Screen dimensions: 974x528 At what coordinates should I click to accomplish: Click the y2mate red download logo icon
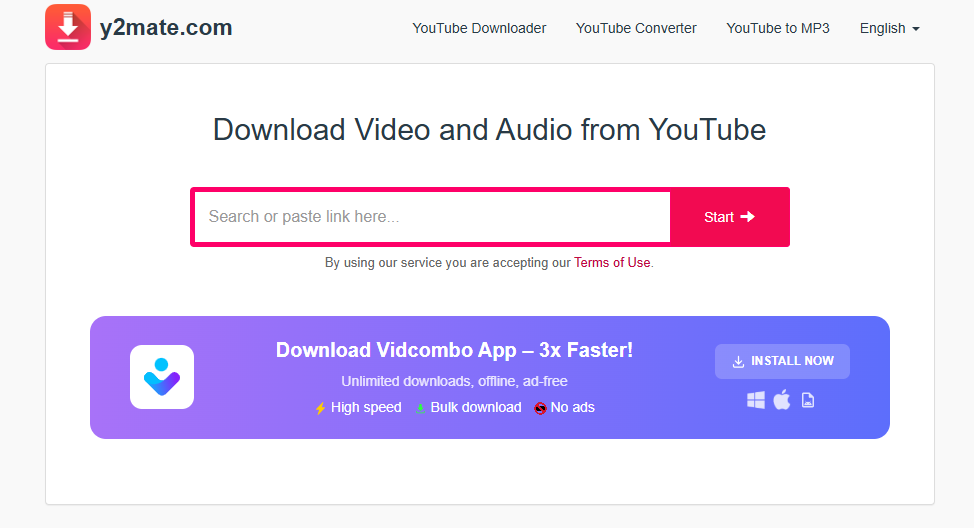point(68,27)
